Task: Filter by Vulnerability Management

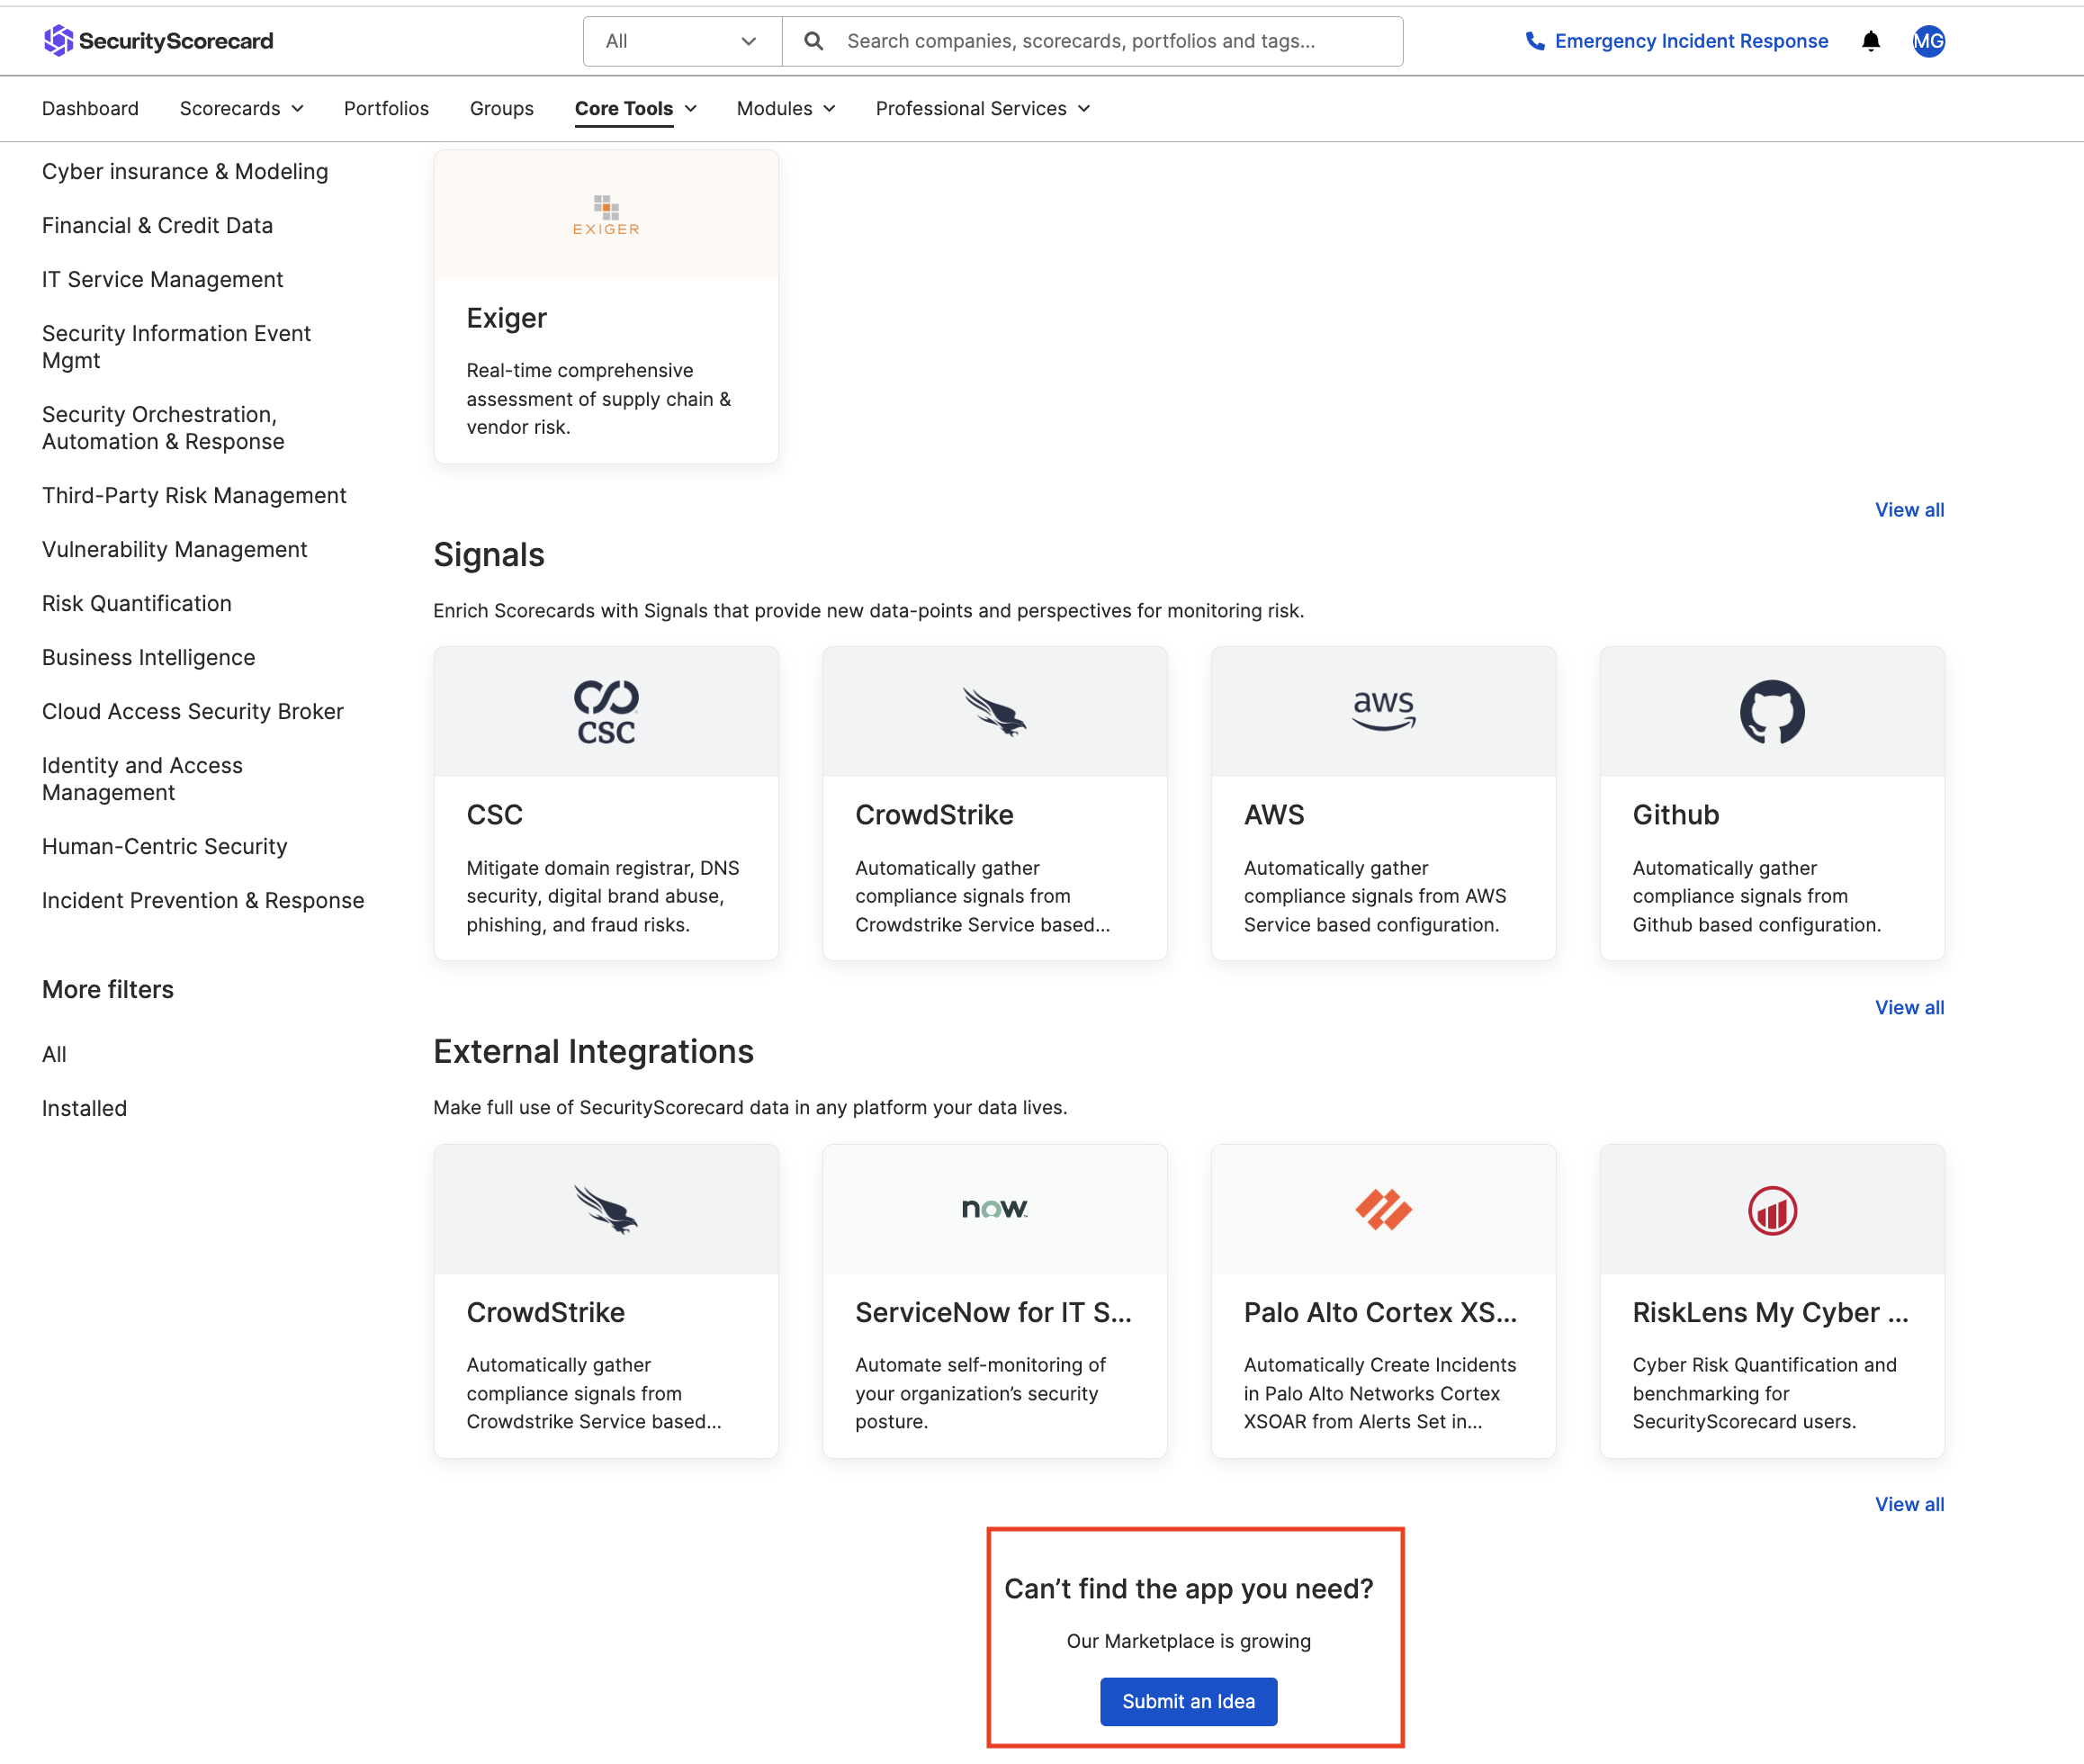Action: (174, 549)
